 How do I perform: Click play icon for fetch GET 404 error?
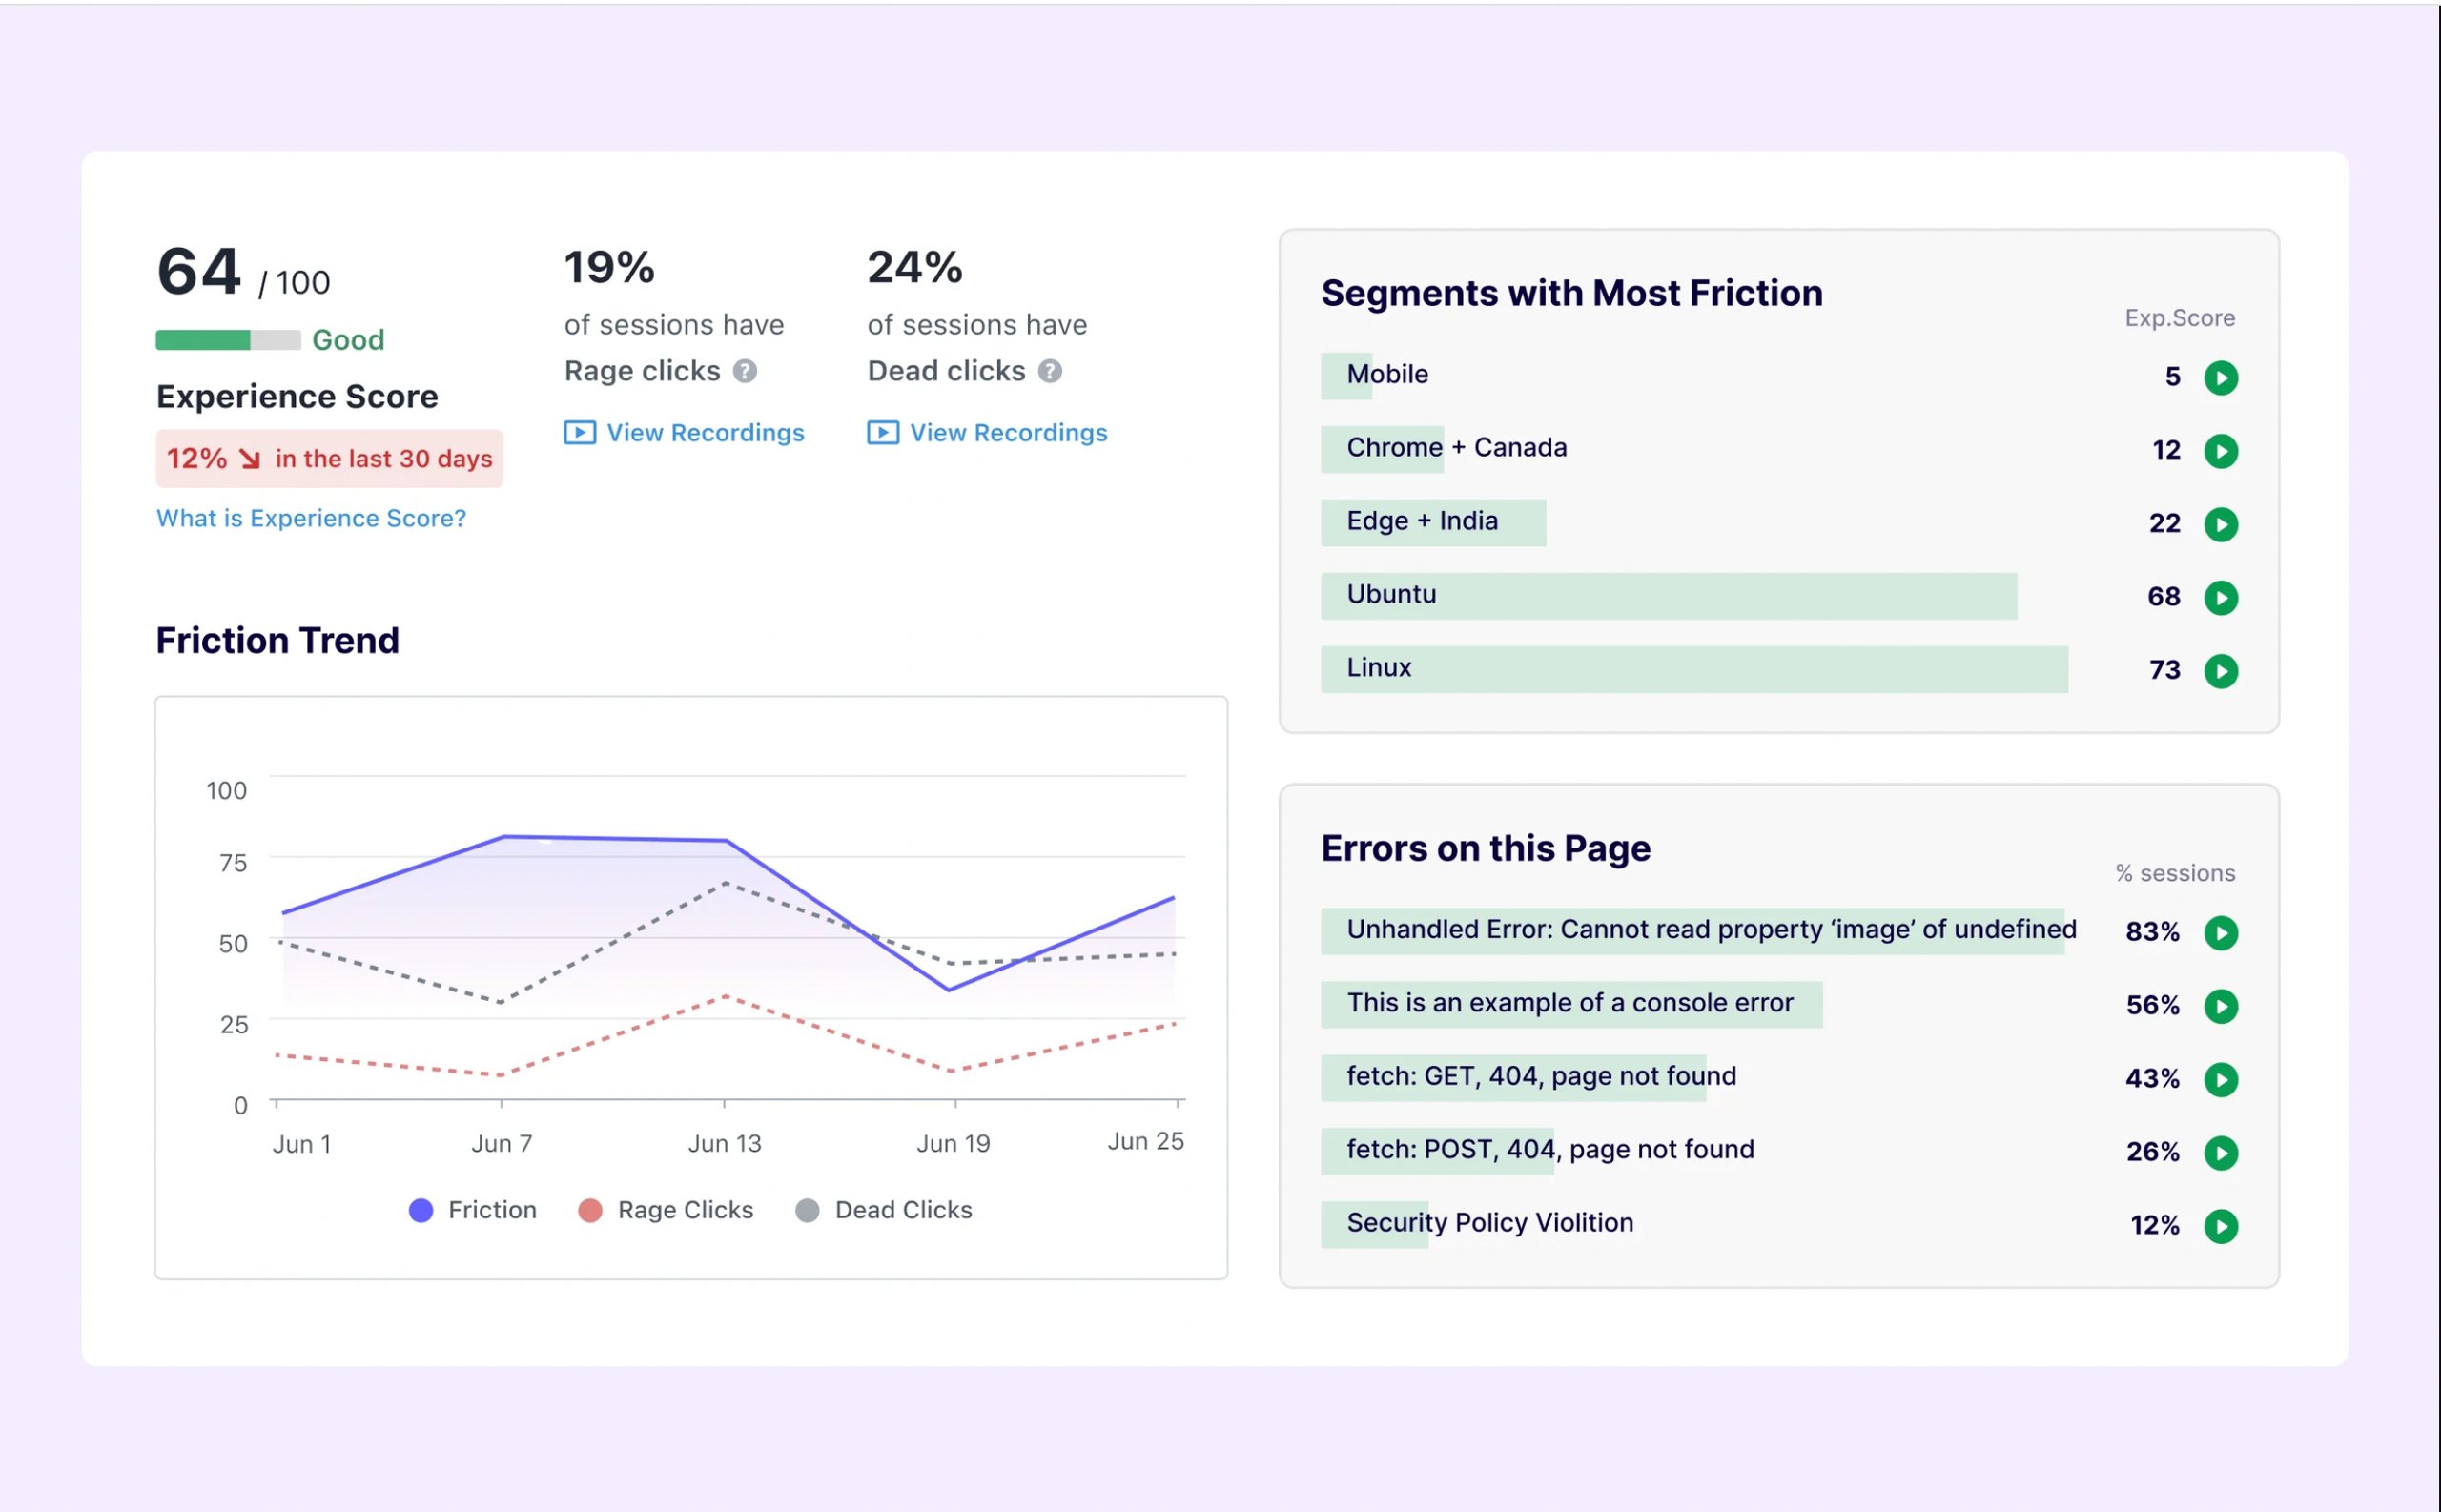(2228, 1076)
